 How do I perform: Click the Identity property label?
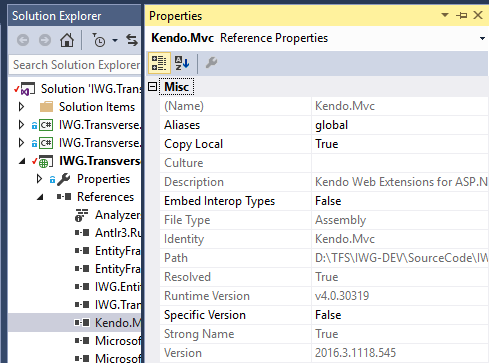pos(184,239)
